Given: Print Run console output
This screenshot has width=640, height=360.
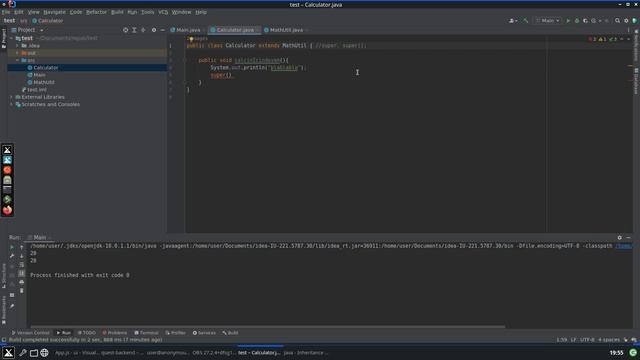Looking at the screenshot, I should point(22,282).
